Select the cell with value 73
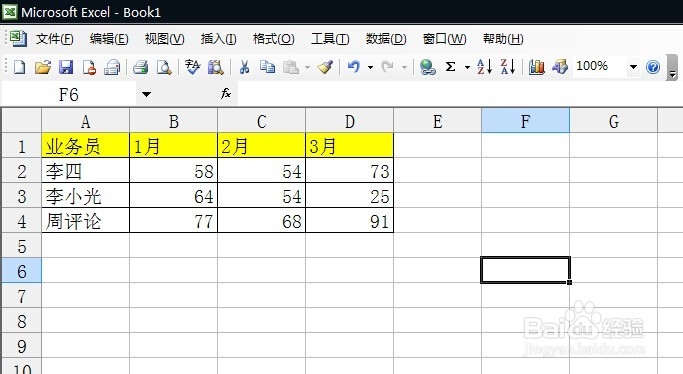 pos(349,171)
